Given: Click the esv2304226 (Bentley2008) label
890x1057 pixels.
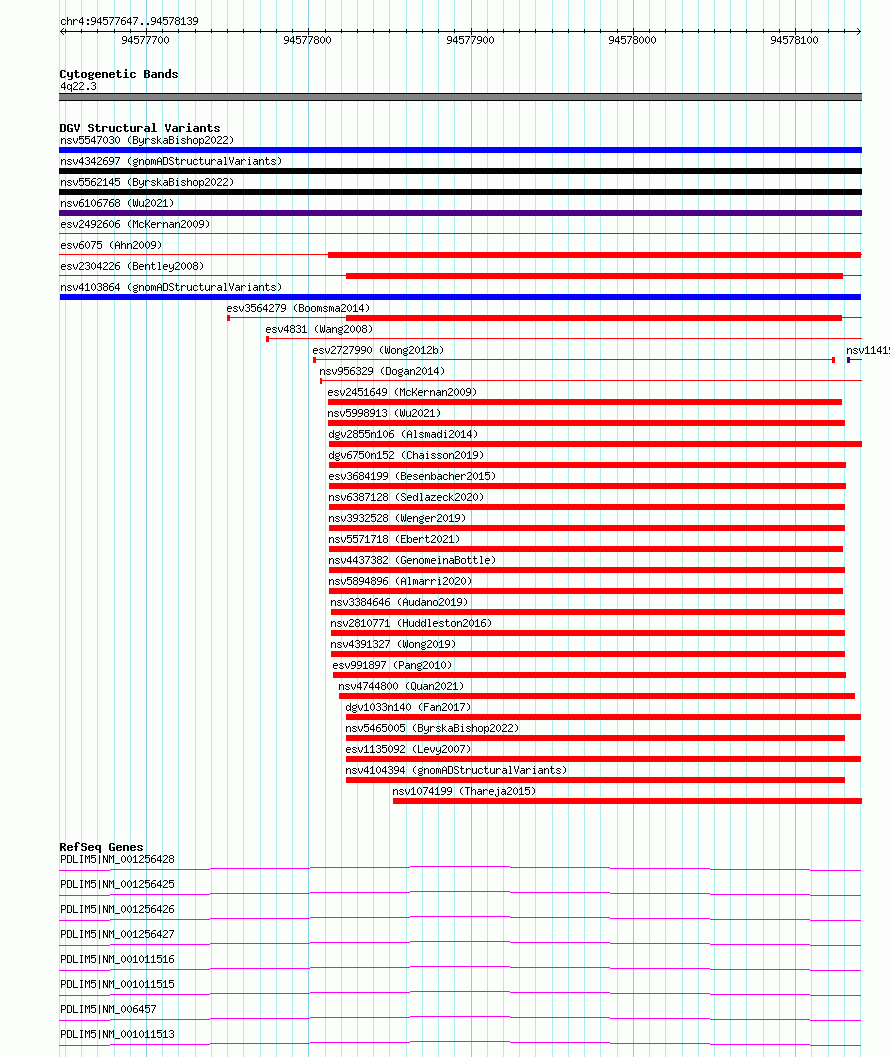Looking at the screenshot, I should point(132,266).
